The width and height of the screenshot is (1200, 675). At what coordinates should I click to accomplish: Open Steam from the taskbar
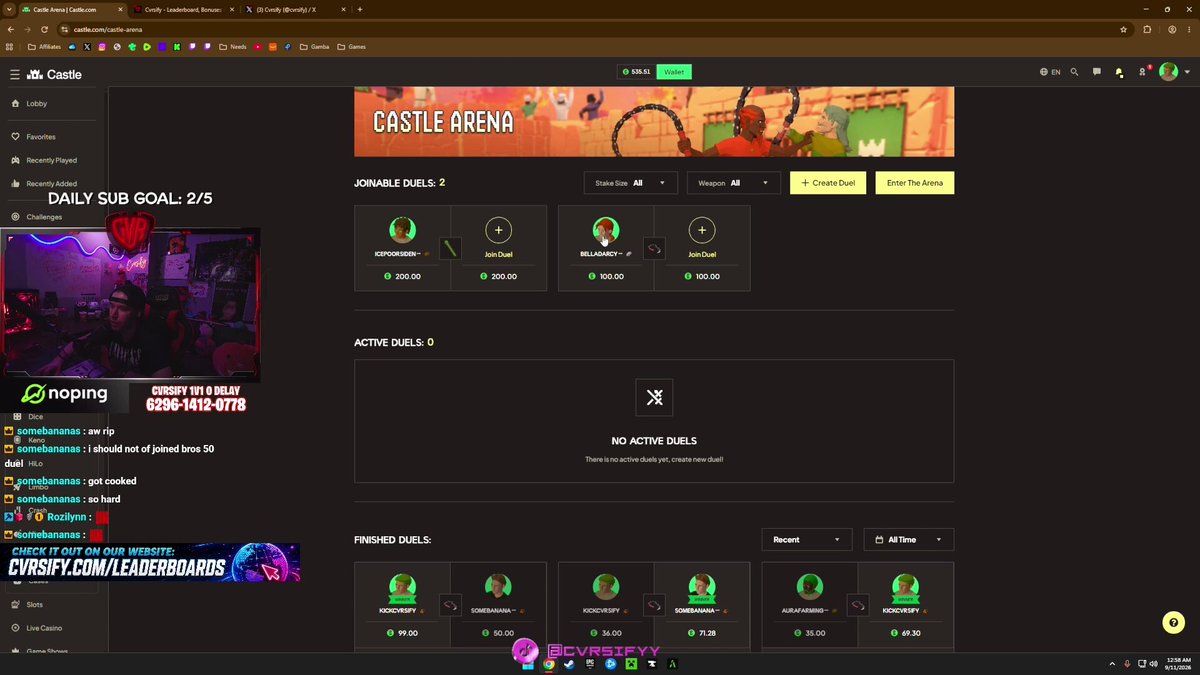point(569,664)
